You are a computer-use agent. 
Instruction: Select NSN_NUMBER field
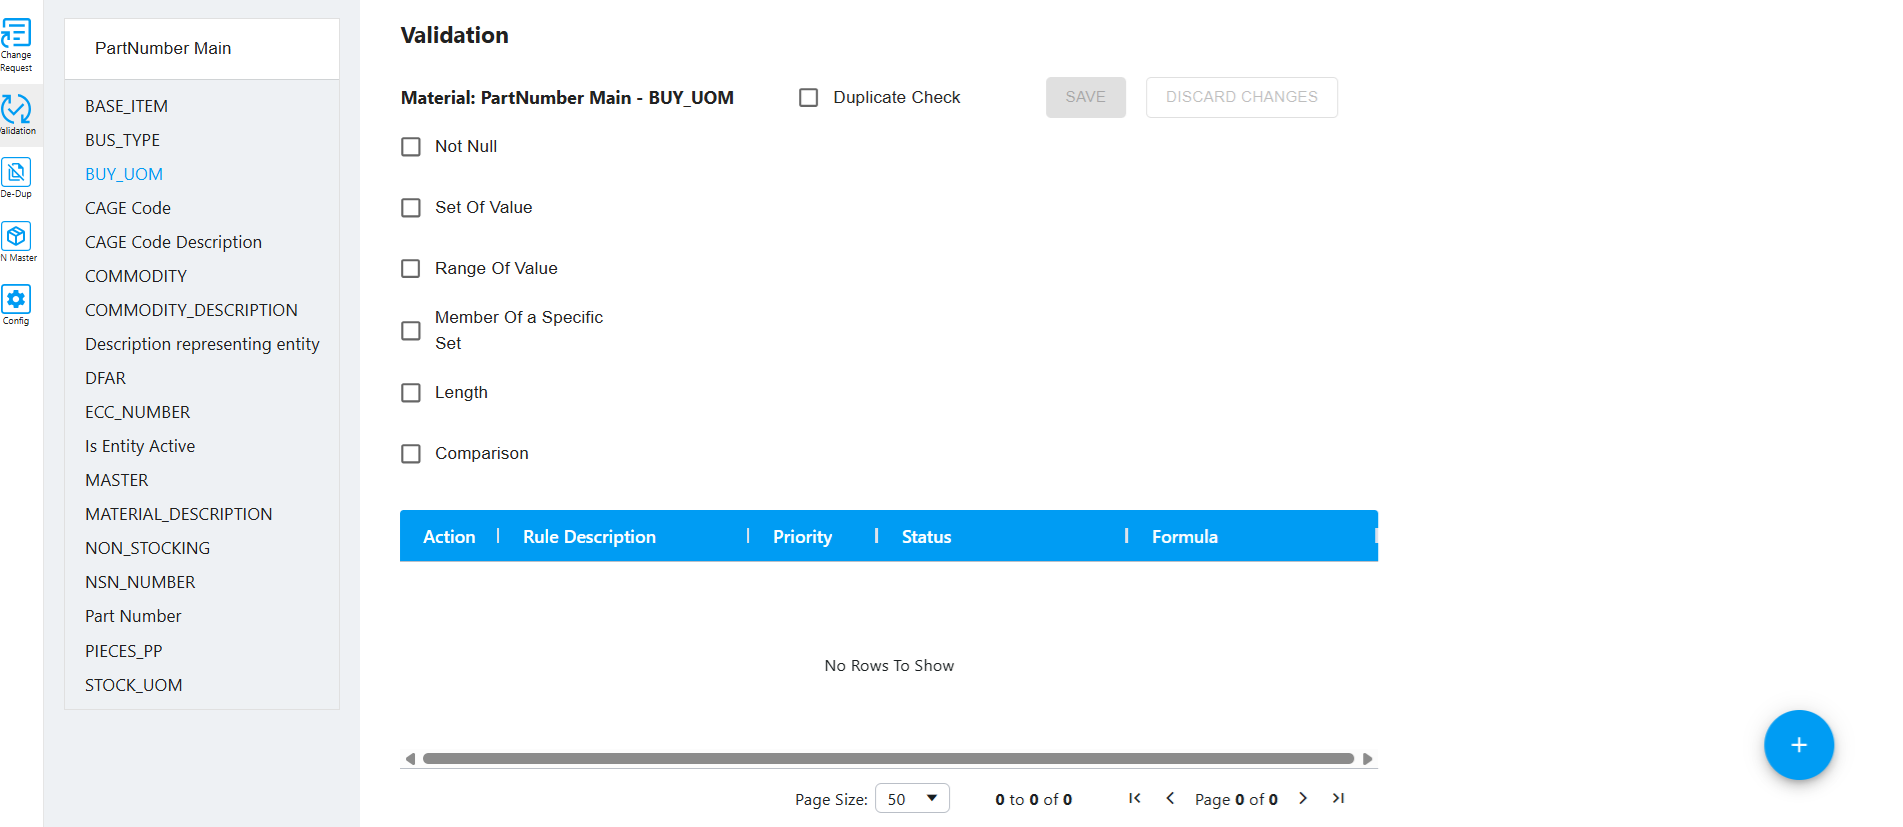click(140, 582)
